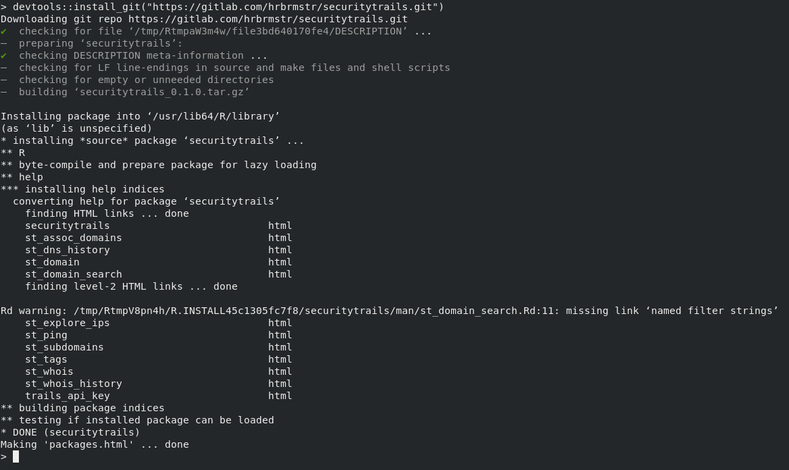Viewport: 789px width, 470px height.
Task: Click the html label next to st_tags
Action: 280,359
